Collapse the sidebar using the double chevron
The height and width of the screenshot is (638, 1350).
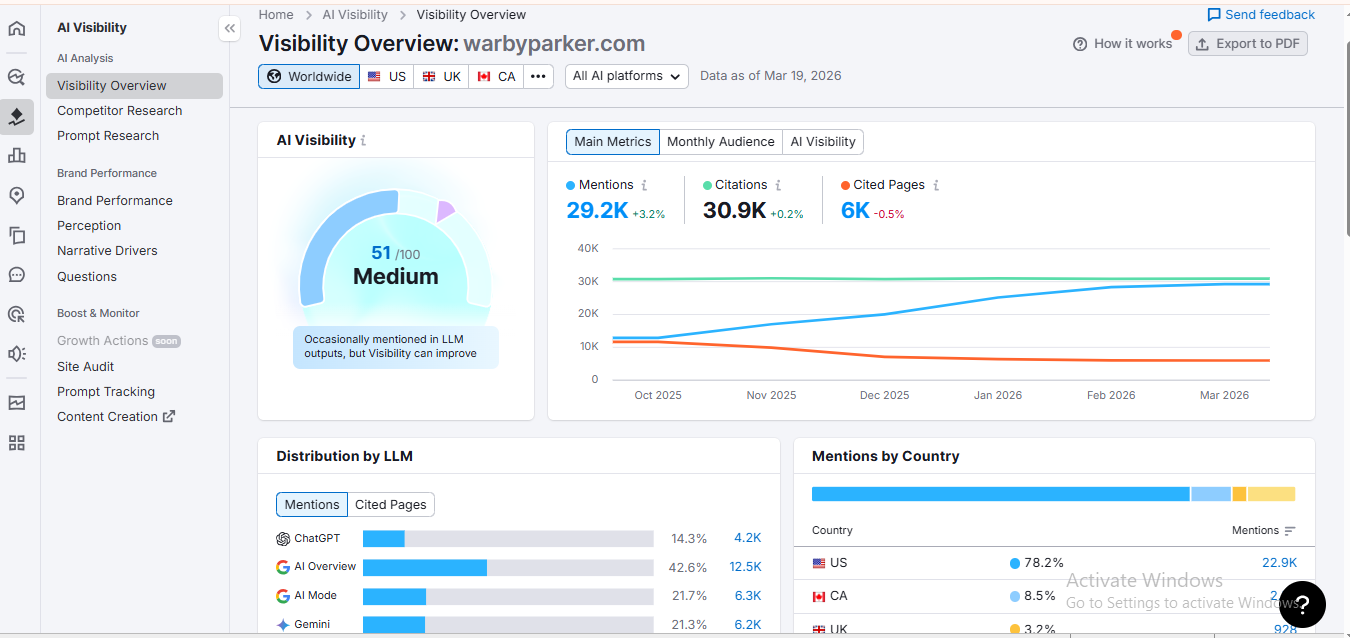pyautogui.click(x=229, y=28)
